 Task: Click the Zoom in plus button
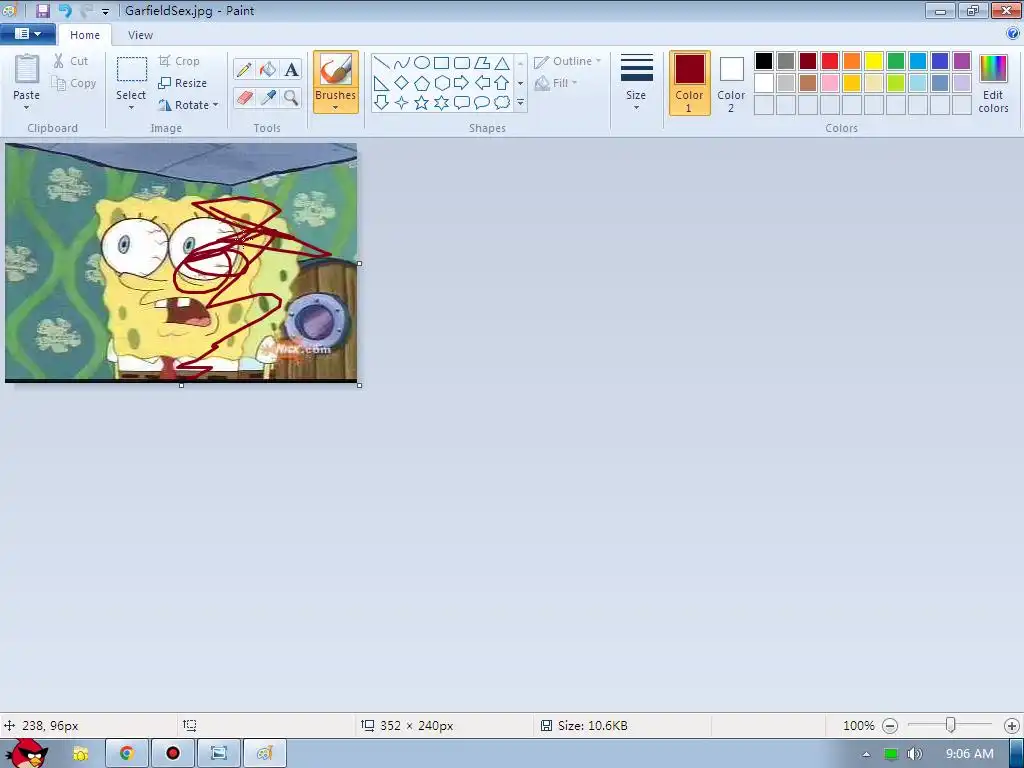[1012, 726]
